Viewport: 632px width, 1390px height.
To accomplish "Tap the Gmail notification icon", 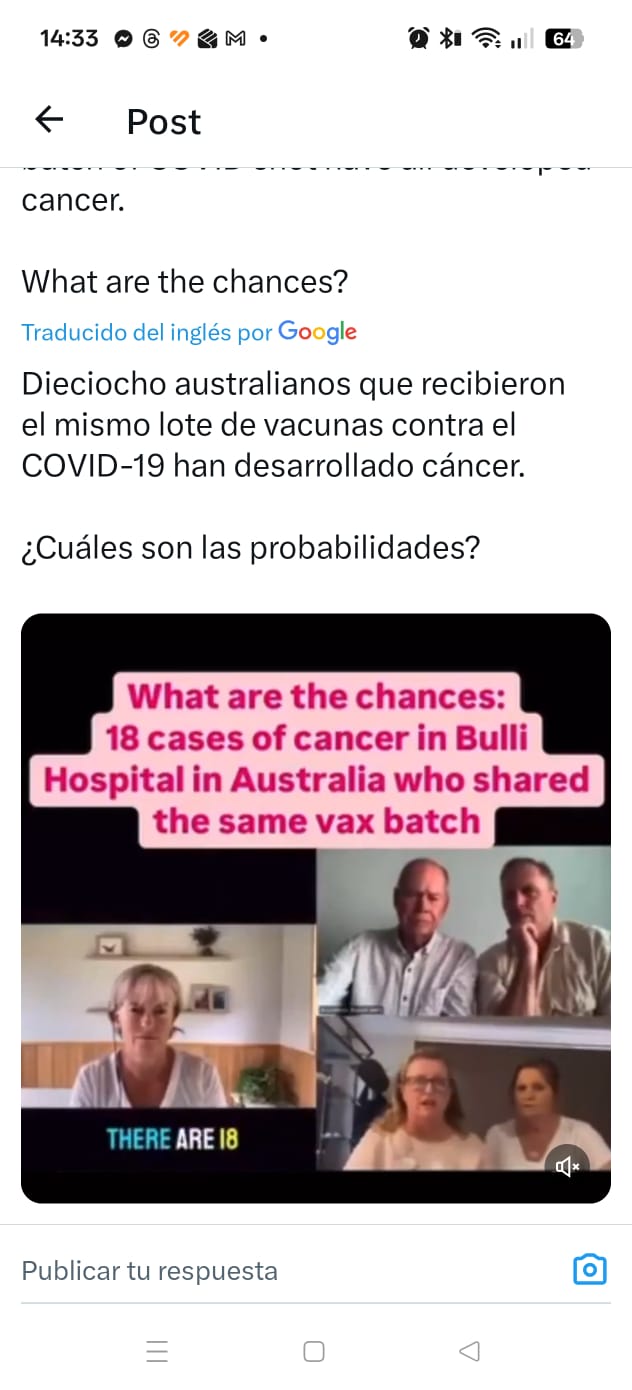I will (236, 39).
